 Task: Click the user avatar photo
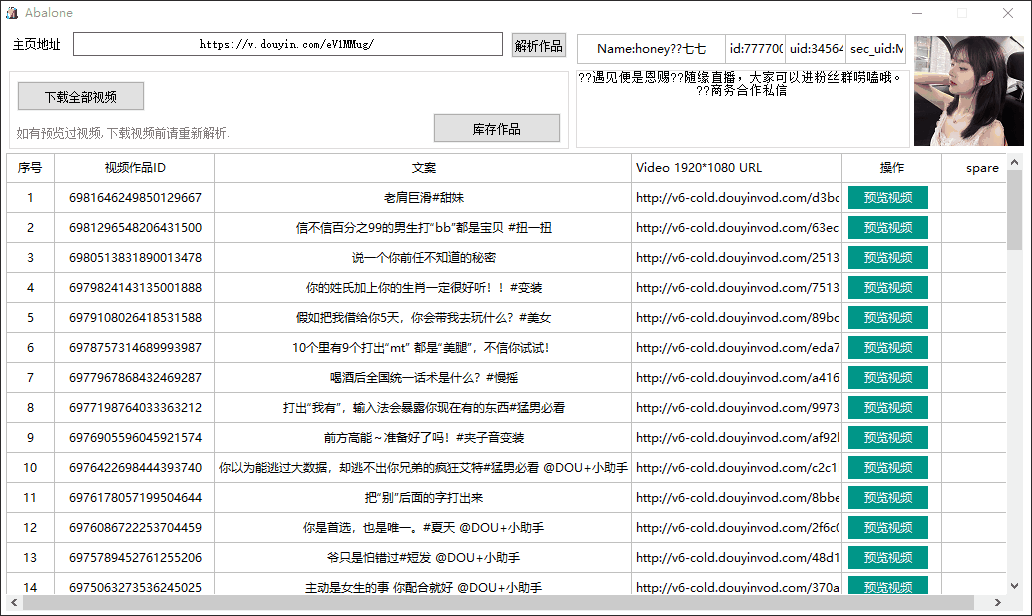point(968,90)
